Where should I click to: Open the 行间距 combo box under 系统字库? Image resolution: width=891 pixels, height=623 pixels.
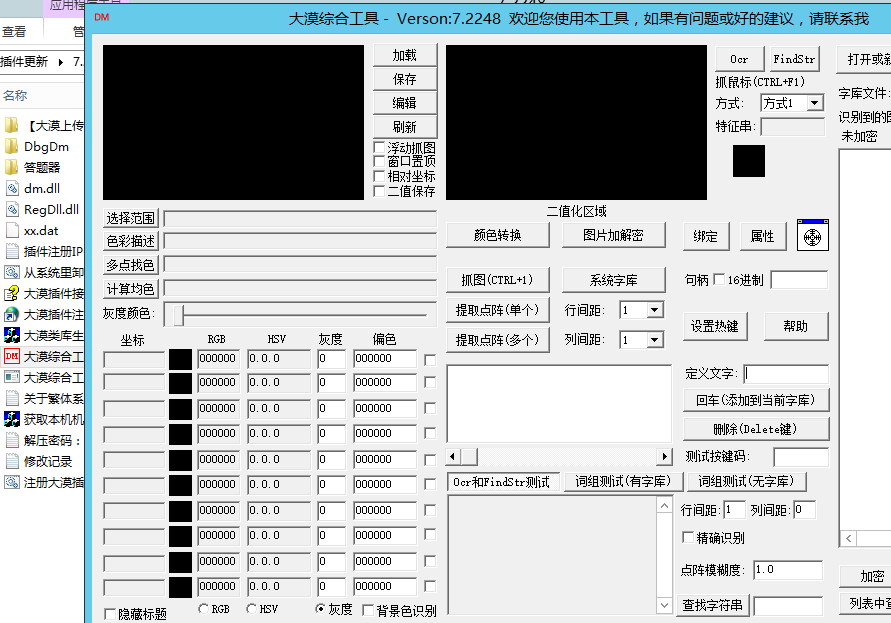point(655,310)
